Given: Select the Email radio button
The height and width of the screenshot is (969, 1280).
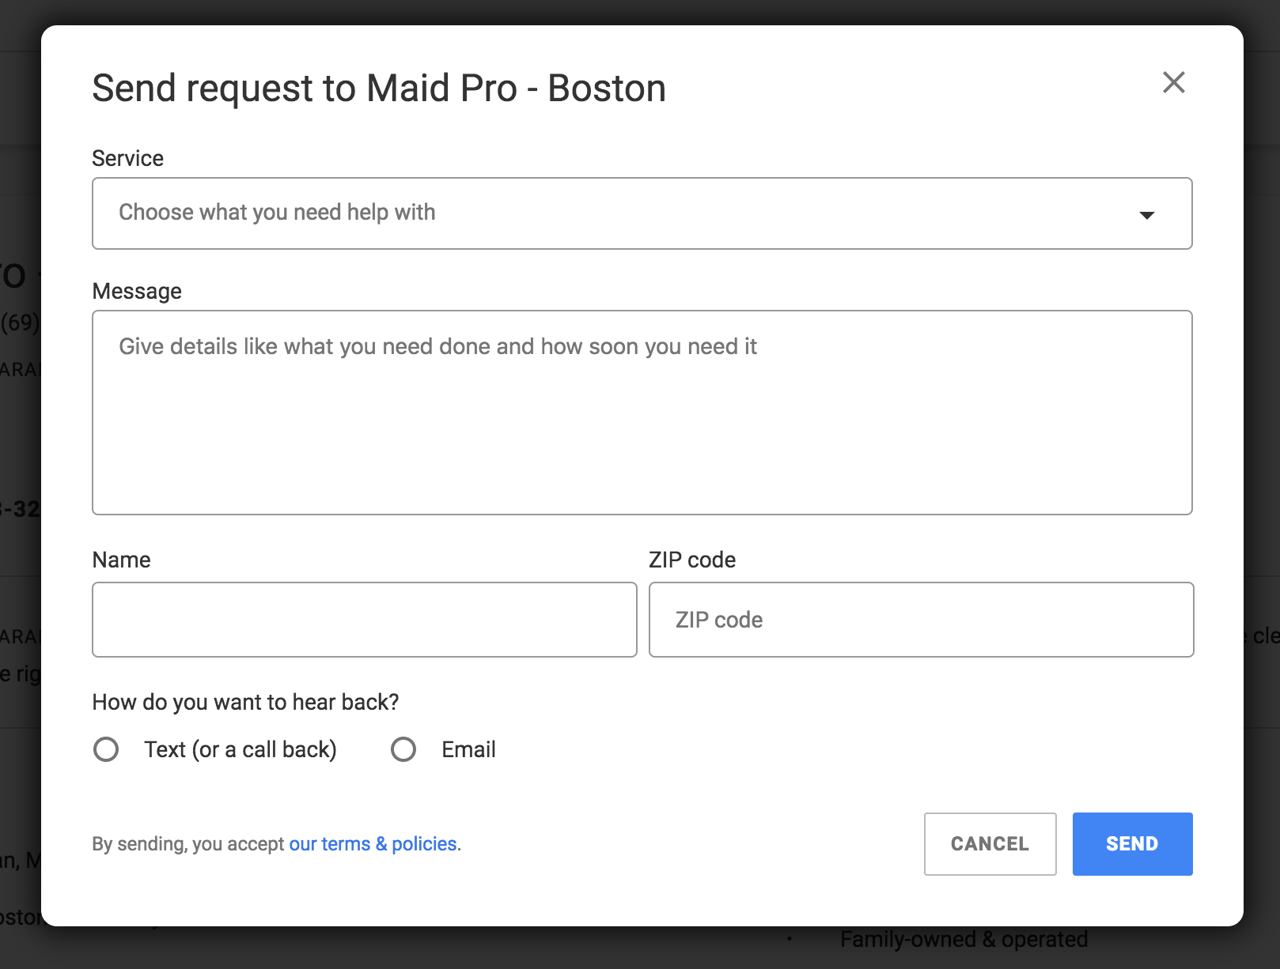Looking at the screenshot, I should click(403, 749).
